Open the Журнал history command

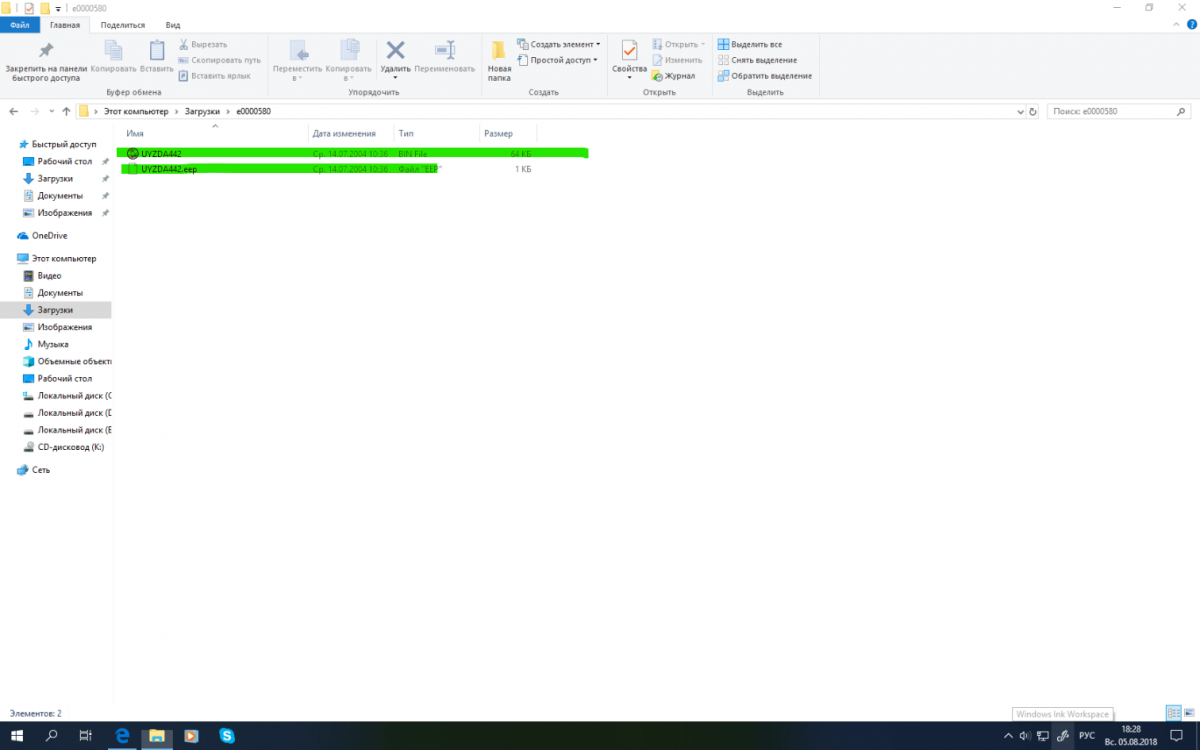(x=673, y=75)
